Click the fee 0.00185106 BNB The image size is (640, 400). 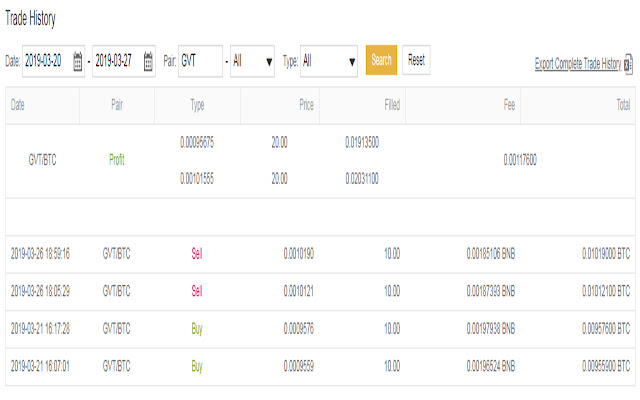[x=491, y=254]
